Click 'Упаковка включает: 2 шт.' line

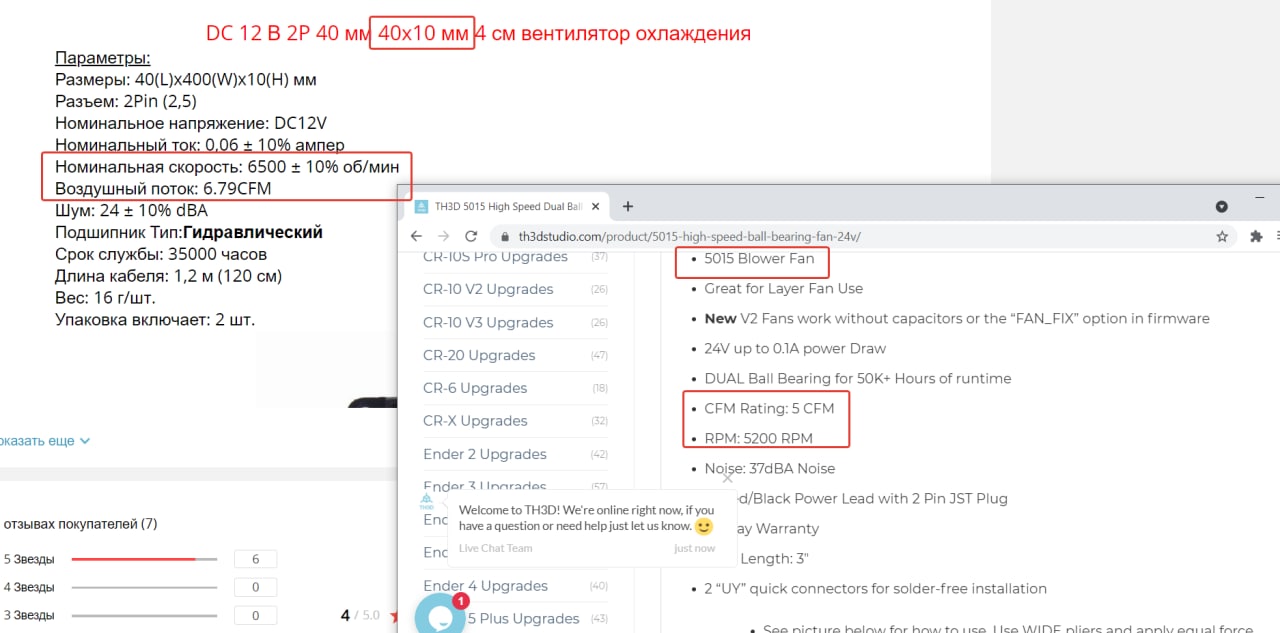pyautogui.click(x=155, y=320)
